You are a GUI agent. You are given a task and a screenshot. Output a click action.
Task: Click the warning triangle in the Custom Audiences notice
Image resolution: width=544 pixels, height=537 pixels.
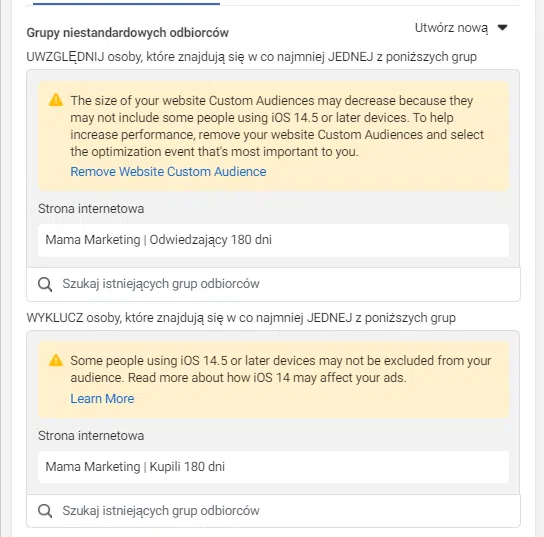(56, 100)
